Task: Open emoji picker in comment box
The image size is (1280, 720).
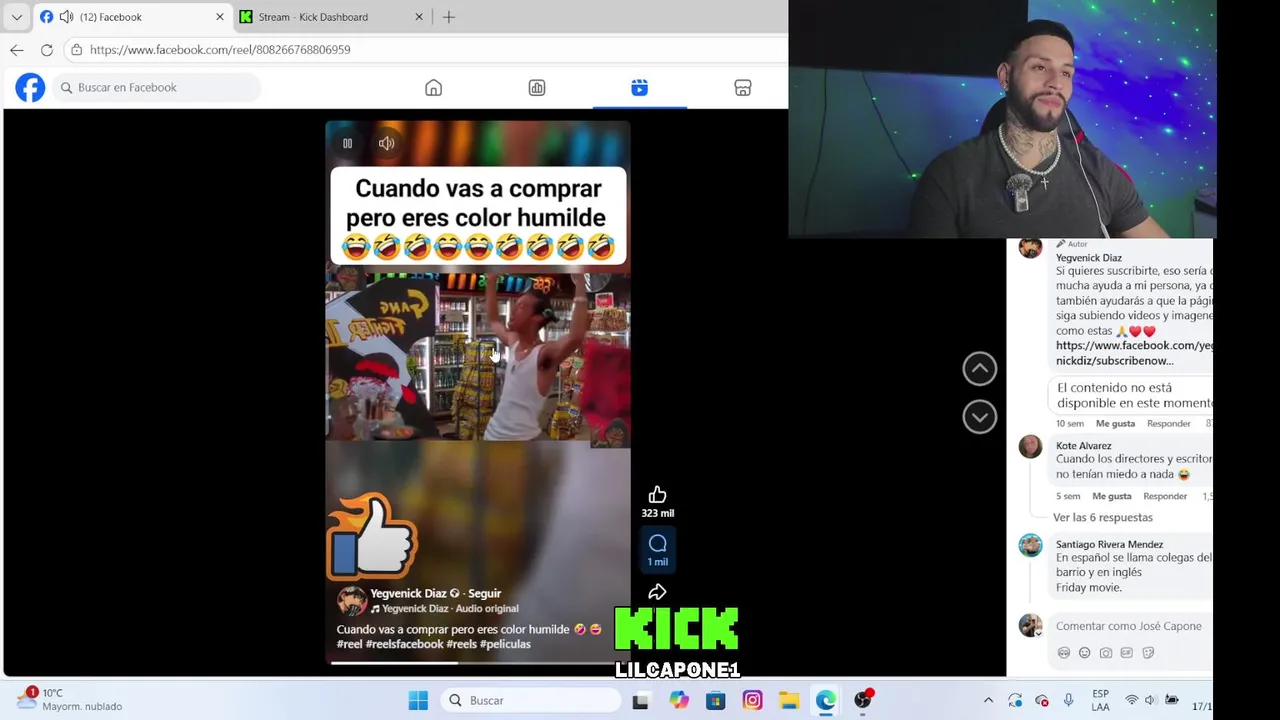Action: (1084, 653)
